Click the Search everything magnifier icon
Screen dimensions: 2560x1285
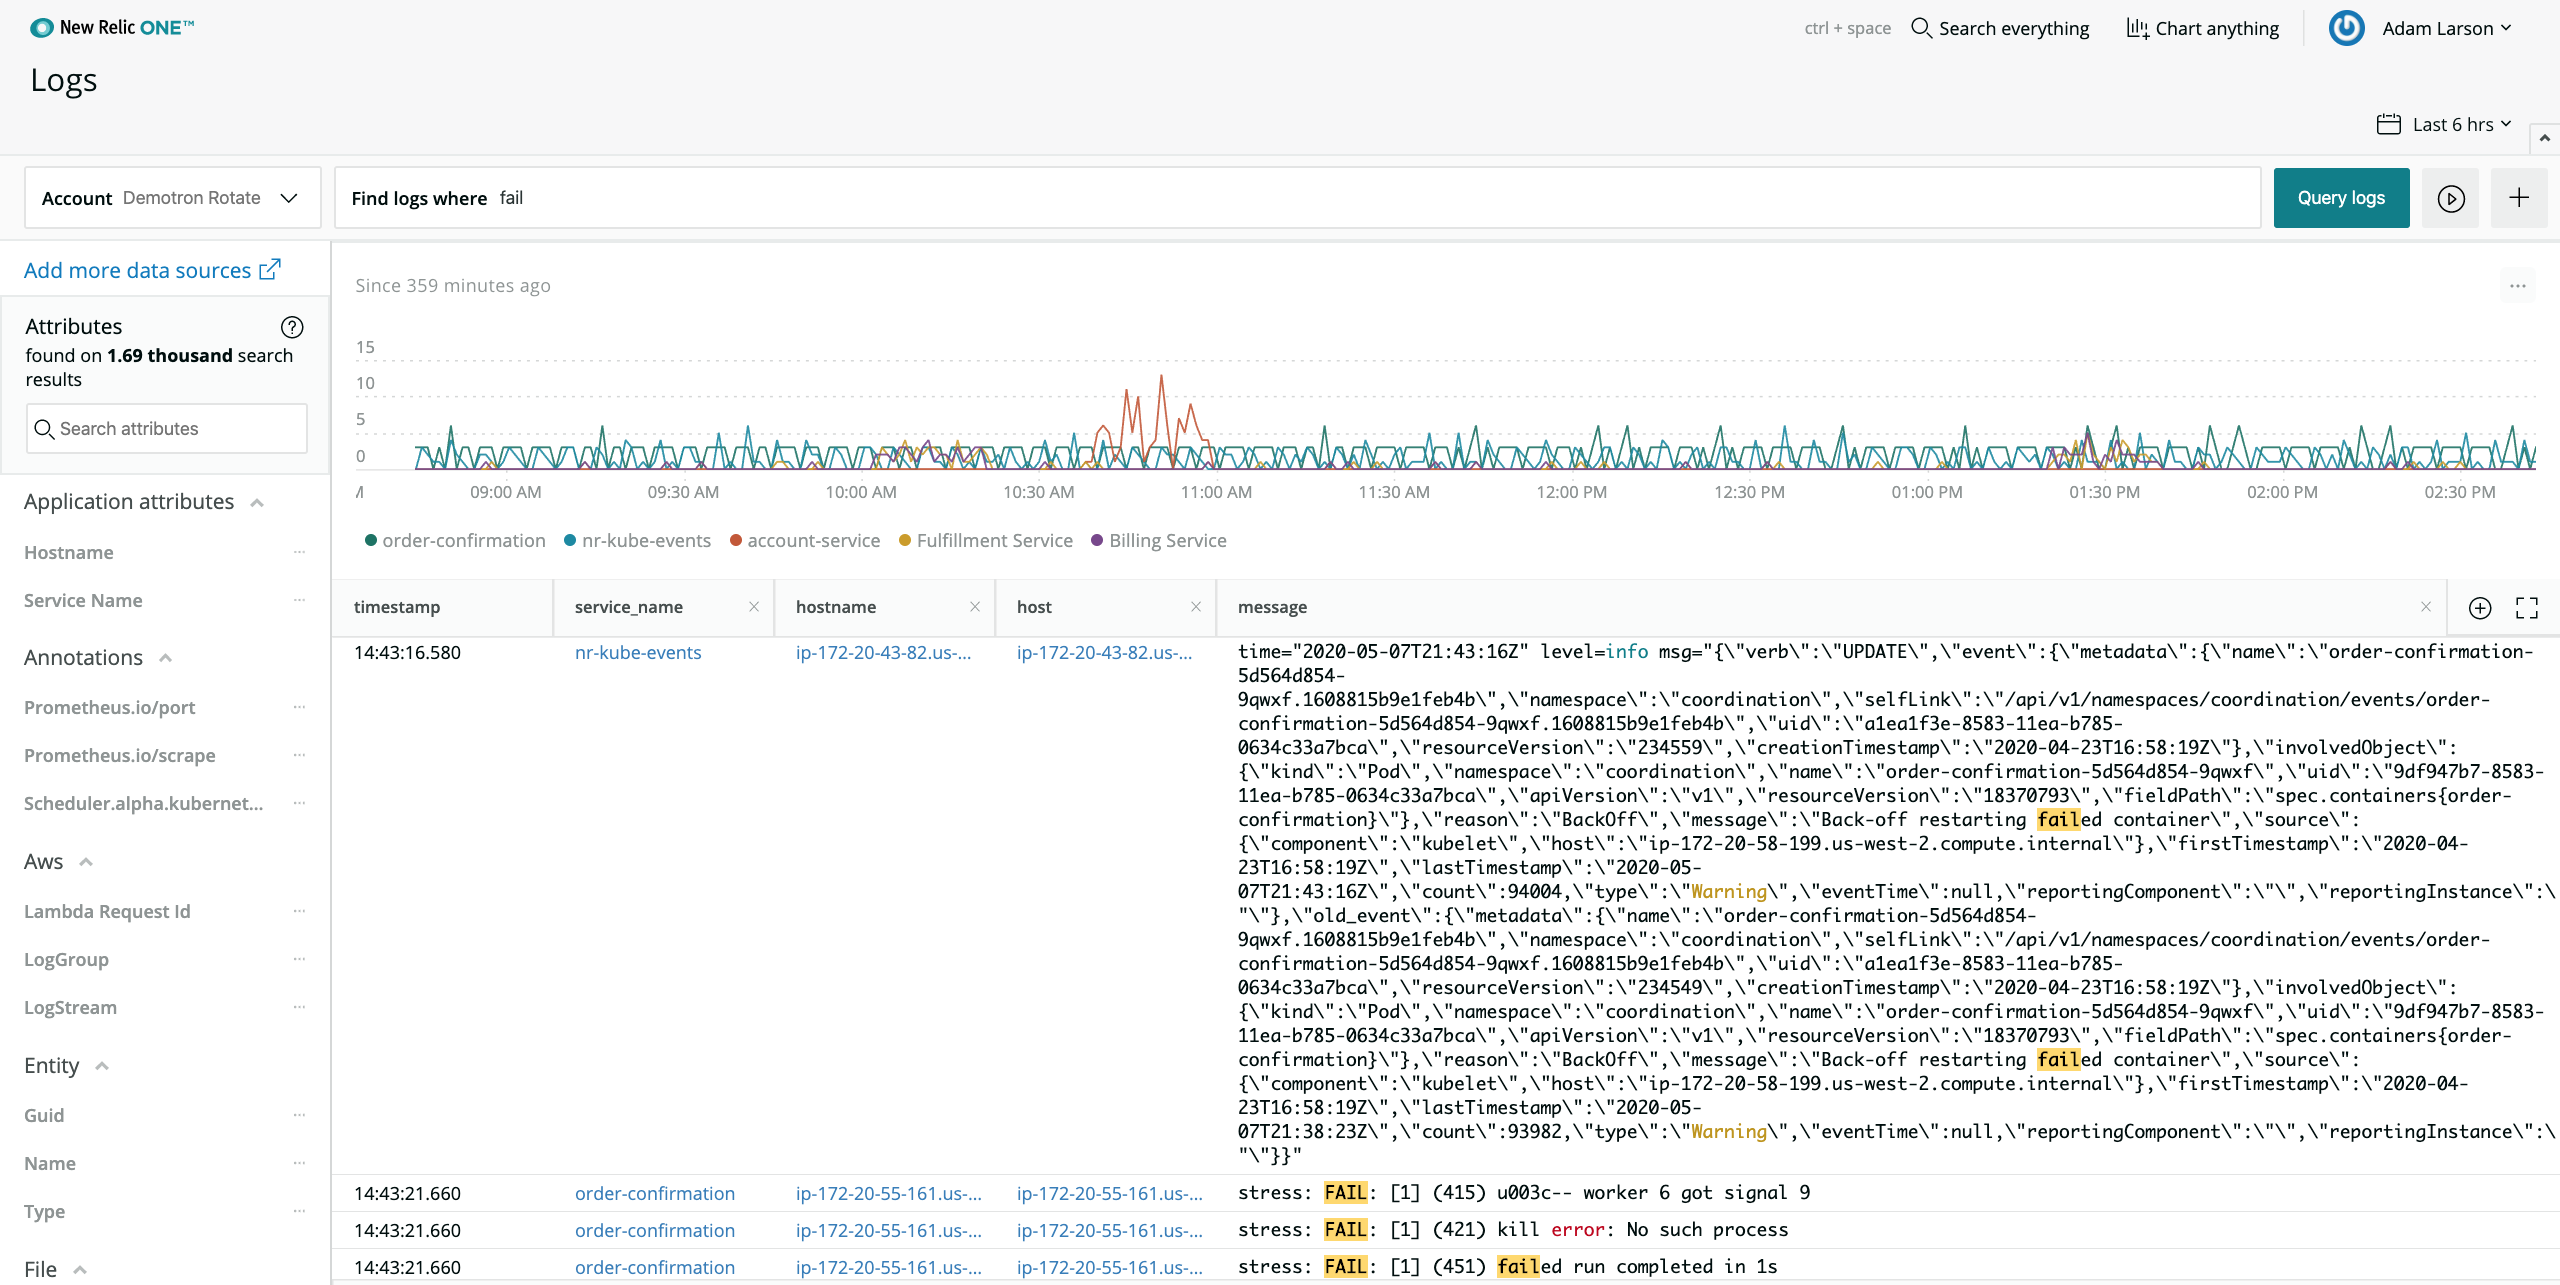(1921, 28)
